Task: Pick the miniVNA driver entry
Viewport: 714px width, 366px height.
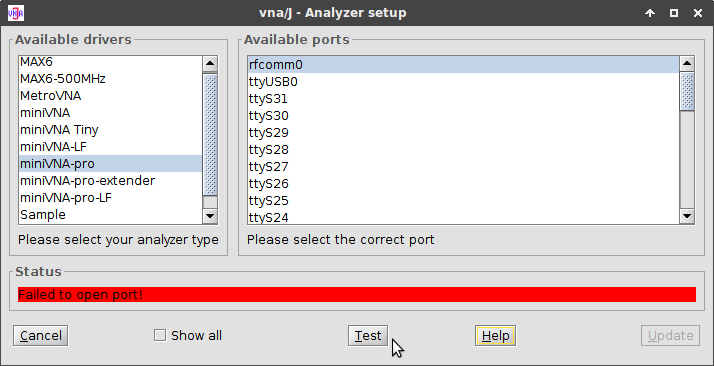Action: [110, 112]
